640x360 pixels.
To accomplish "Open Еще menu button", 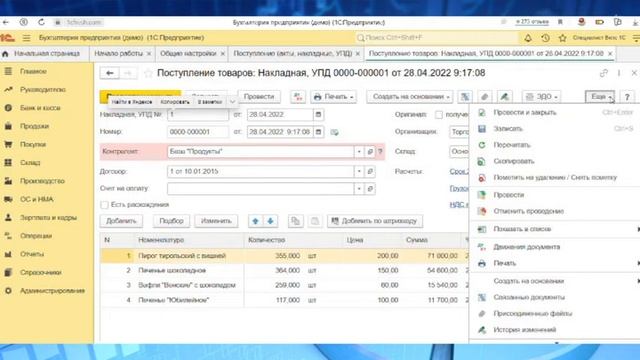I will click(600, 97).
